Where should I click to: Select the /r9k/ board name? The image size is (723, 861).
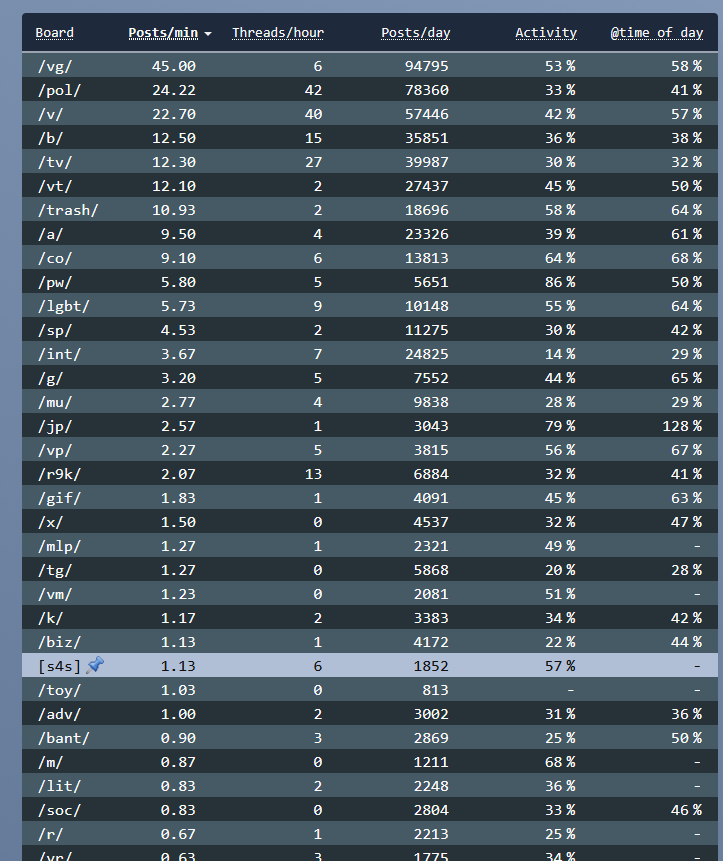coord(59,474)
